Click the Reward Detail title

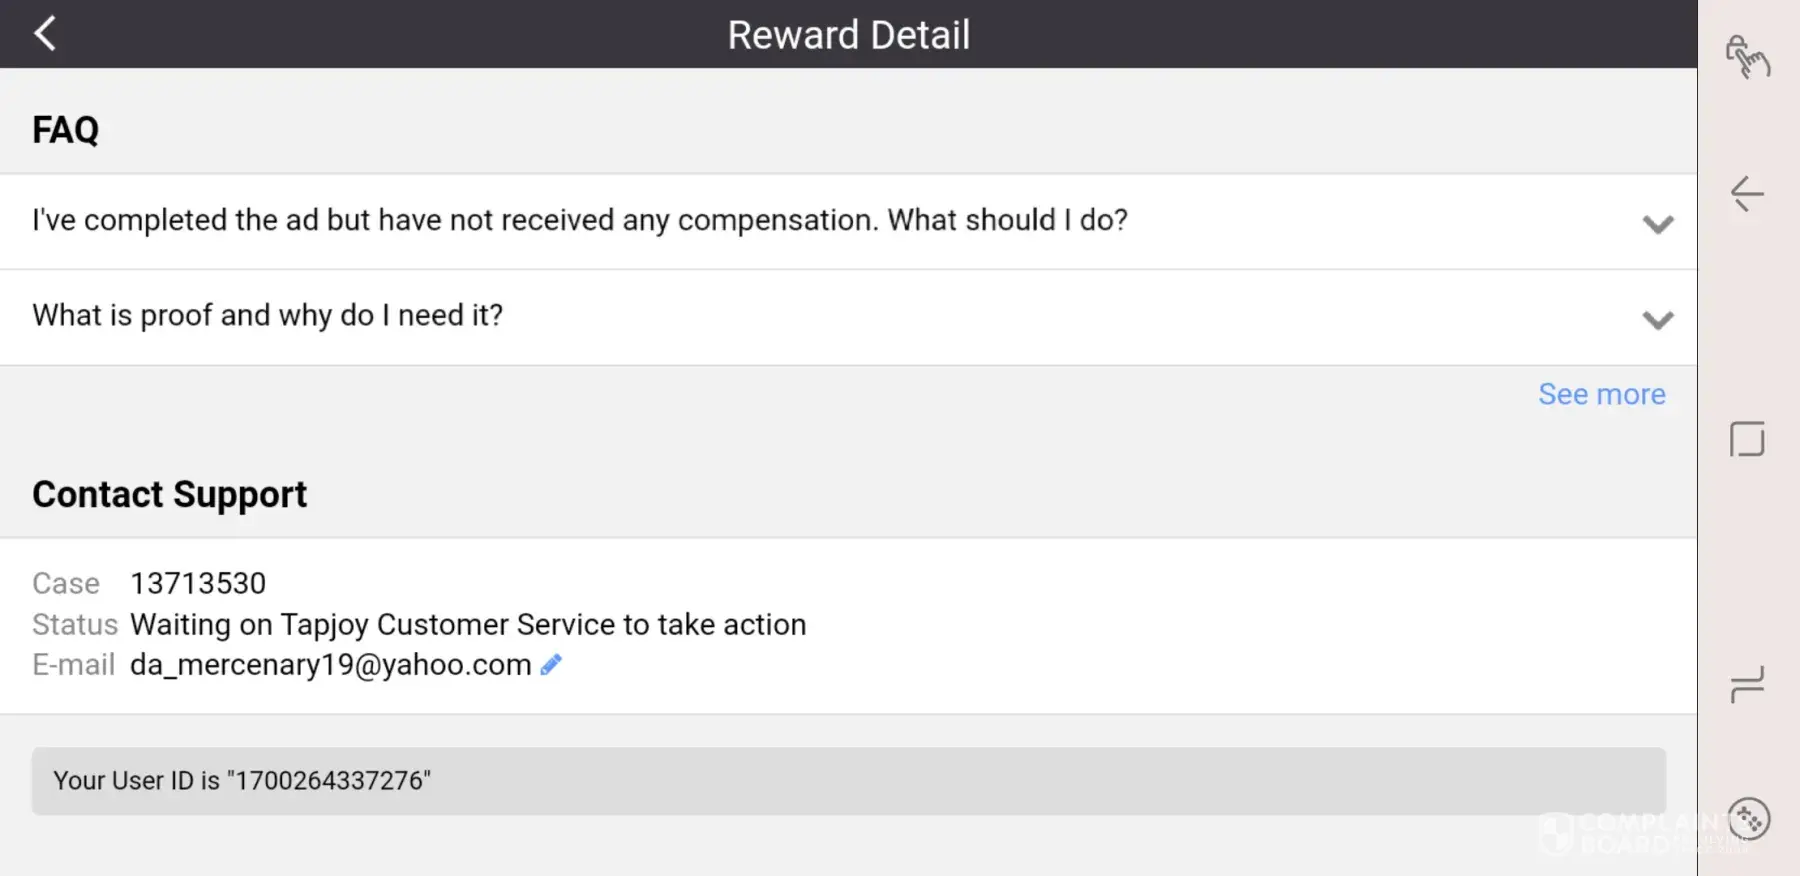[848, 35]
